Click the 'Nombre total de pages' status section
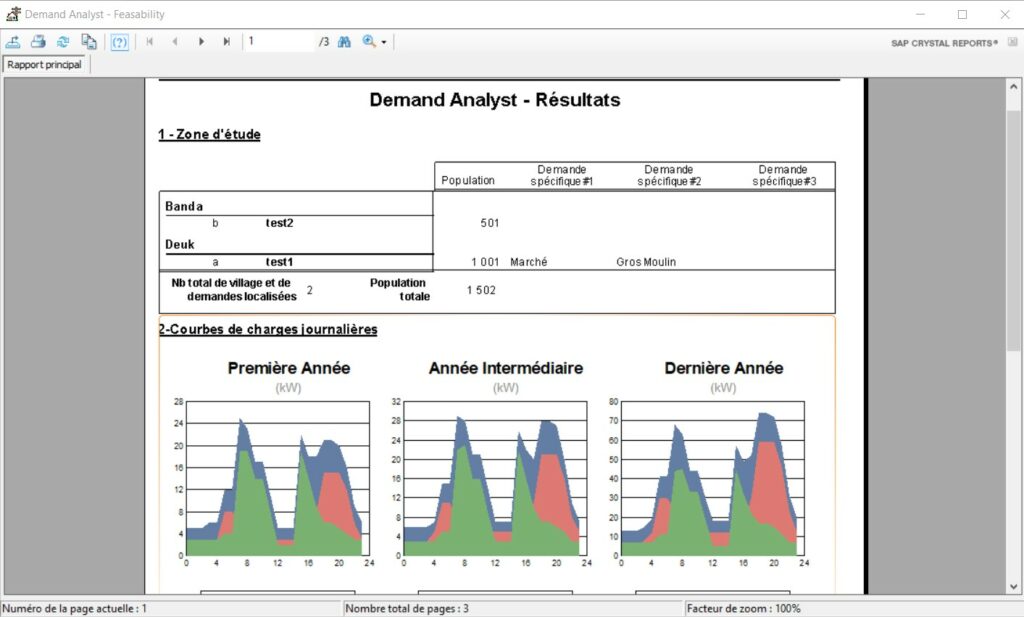This screenshot has width=1024, height=617. pos(410,608)
